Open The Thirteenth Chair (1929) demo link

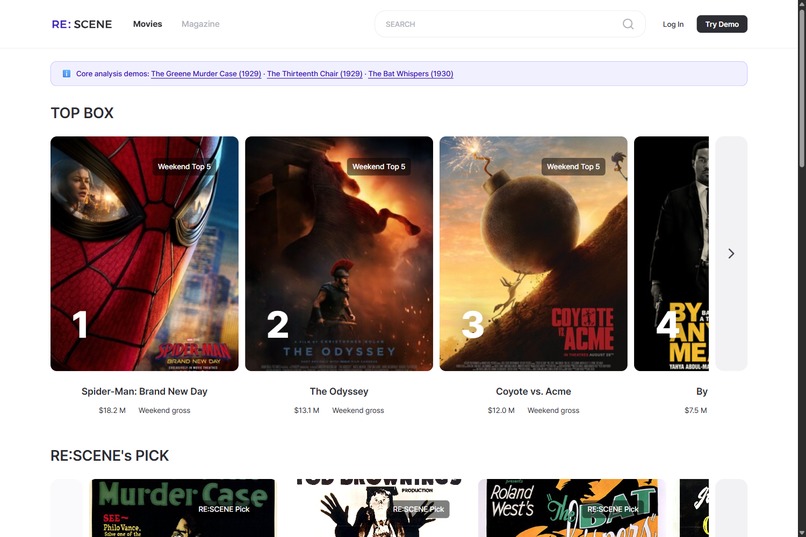pyautogui.click(x=315, y=73)
